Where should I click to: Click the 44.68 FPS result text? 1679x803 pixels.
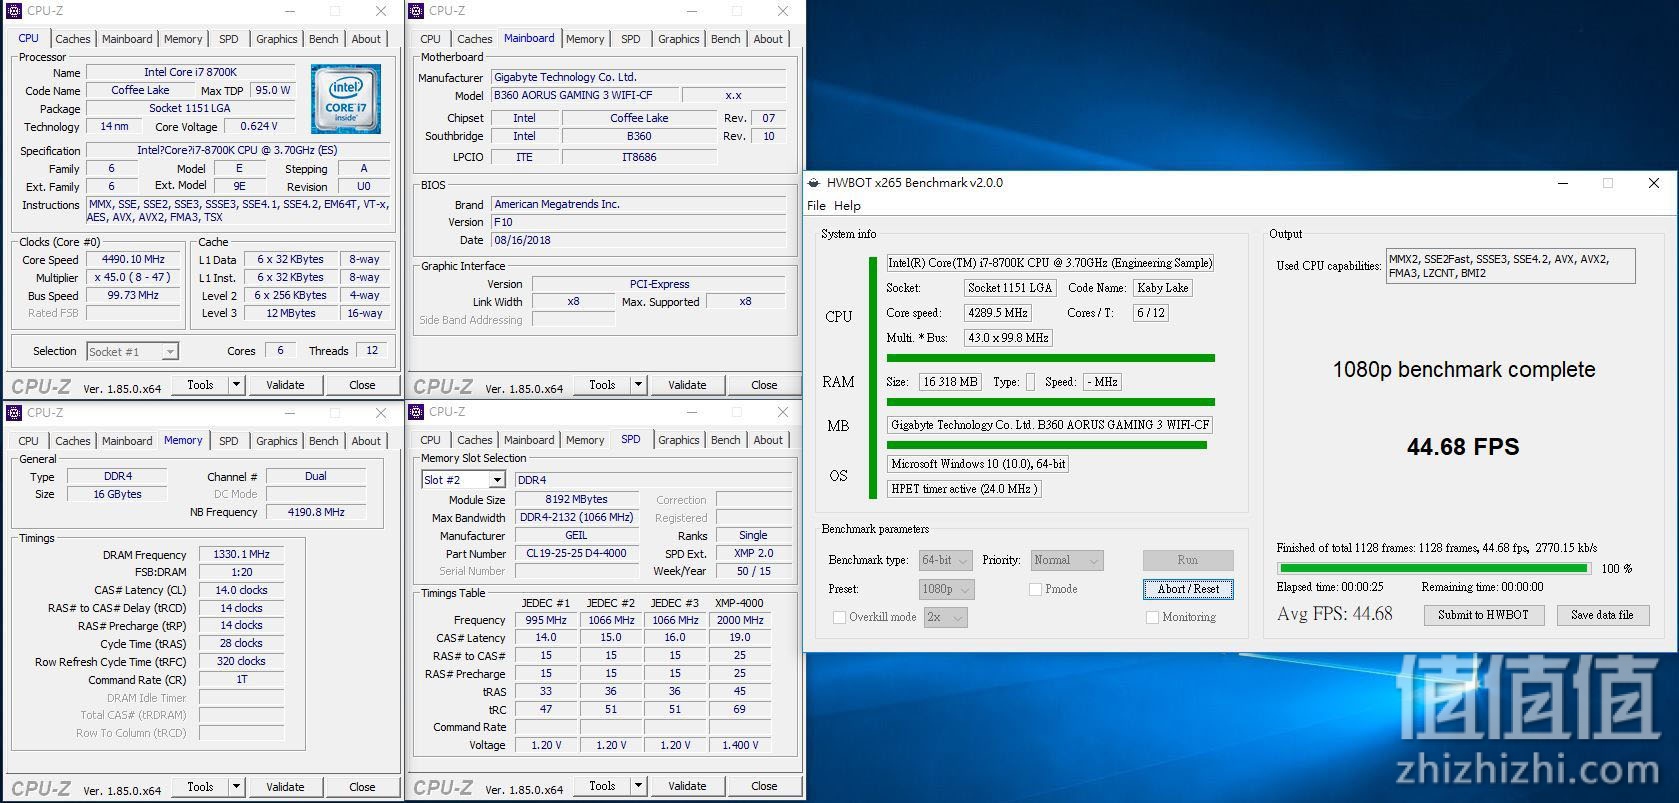(x=1463, y=447)
